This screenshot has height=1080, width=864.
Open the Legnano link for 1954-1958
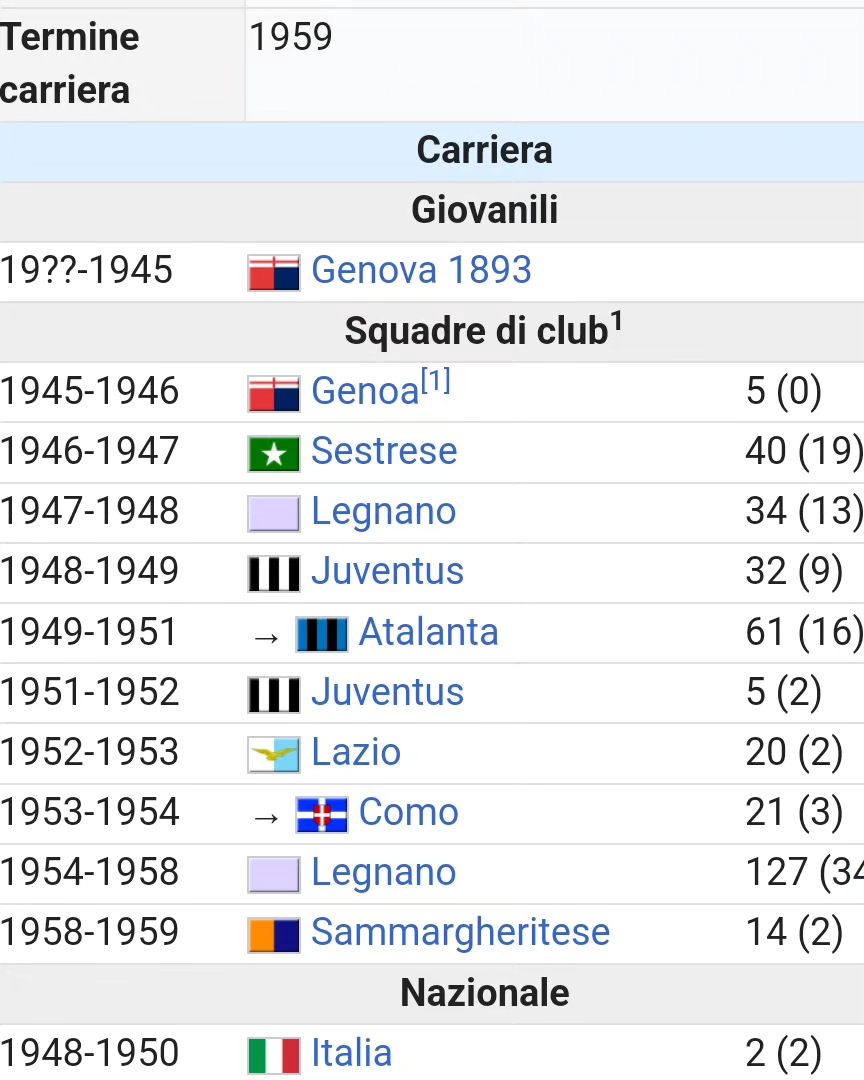click(x=384, y=873)
